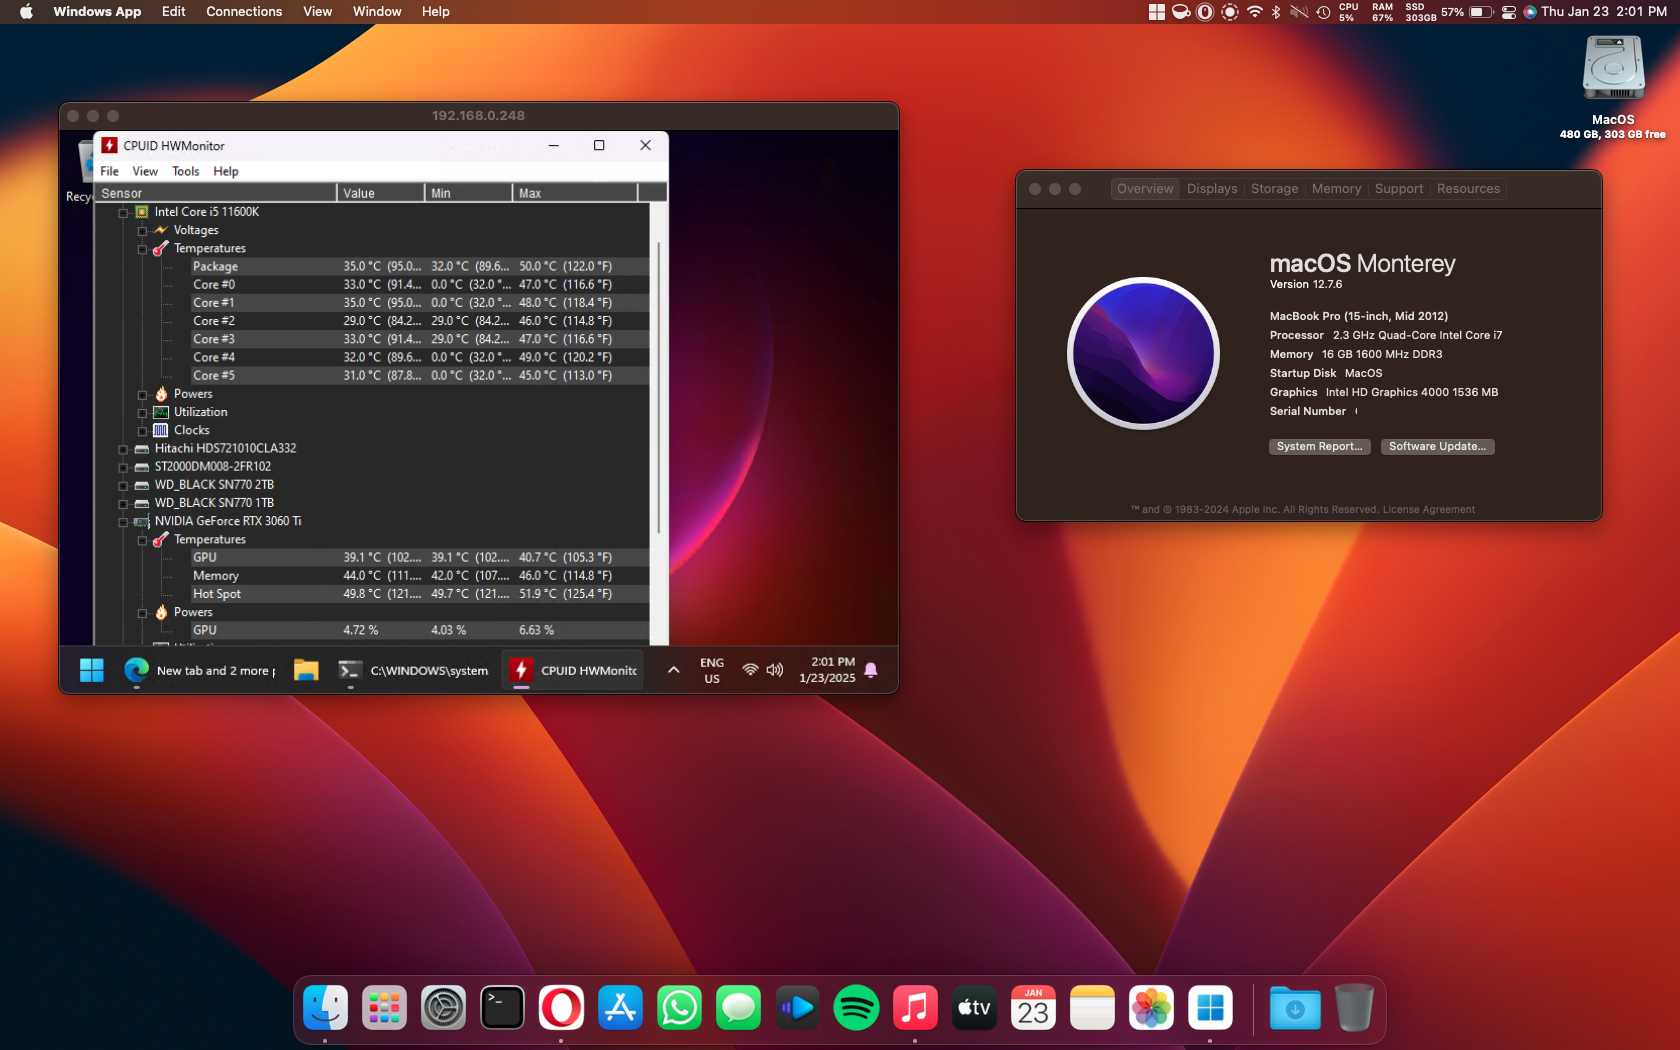
Task: Open C:\WINDOWS\system command prompt taskbar button
Action: click(x=414, y=670)
